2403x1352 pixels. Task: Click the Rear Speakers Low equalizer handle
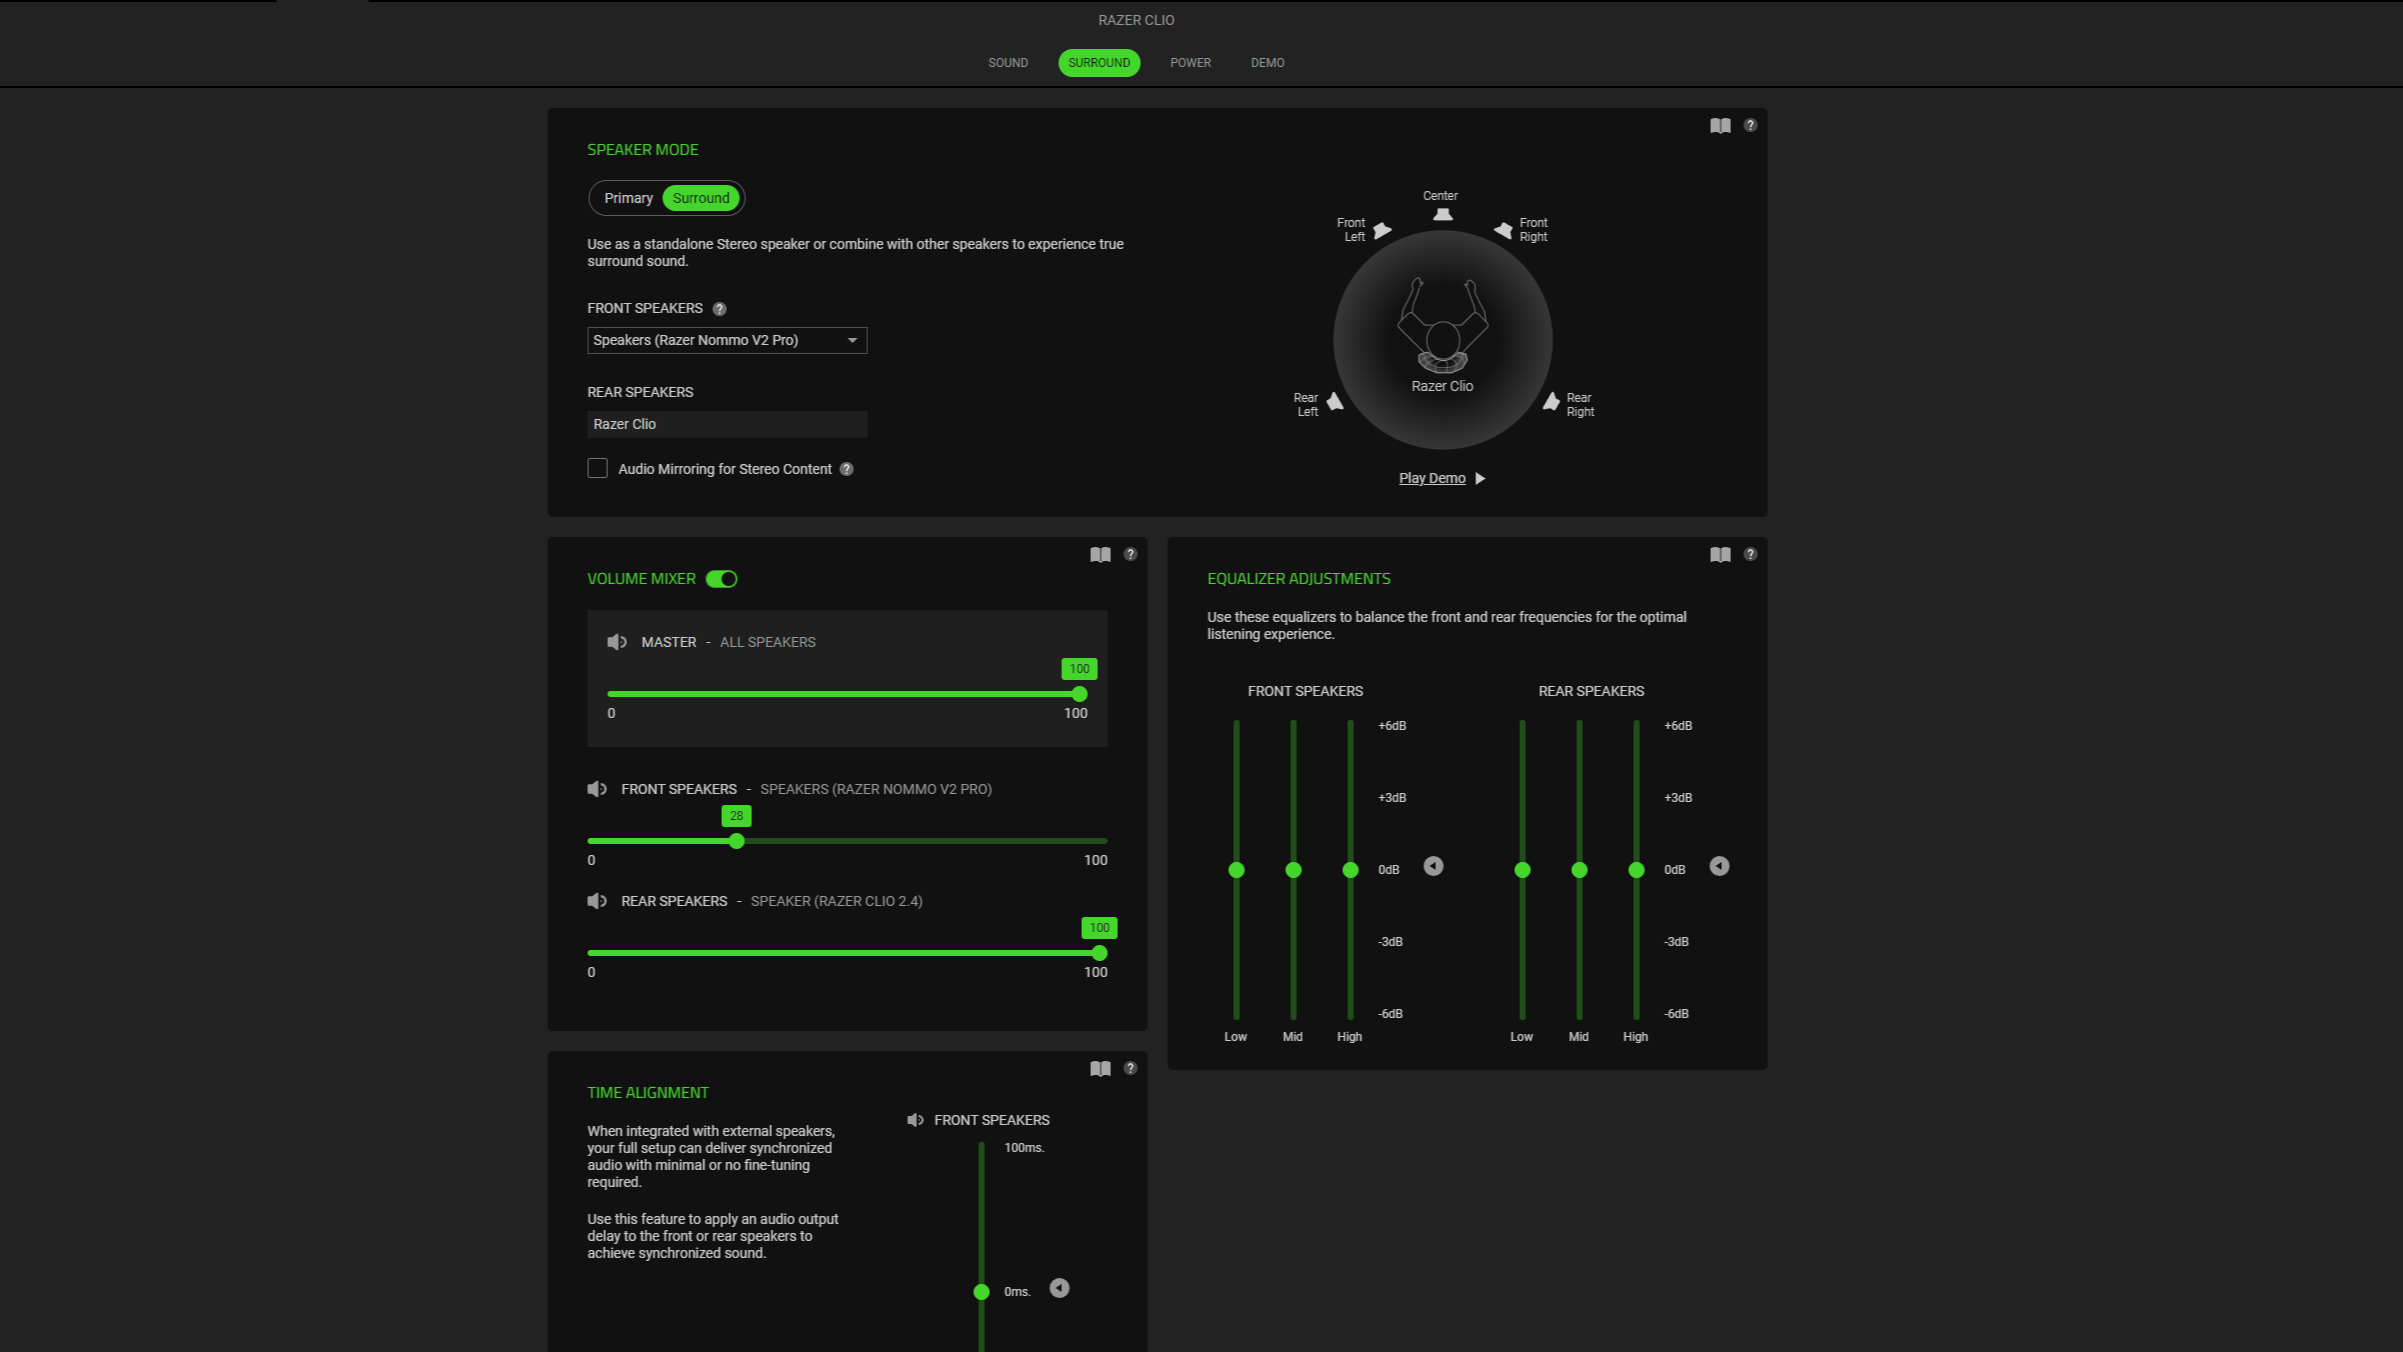pos(1522,870)
